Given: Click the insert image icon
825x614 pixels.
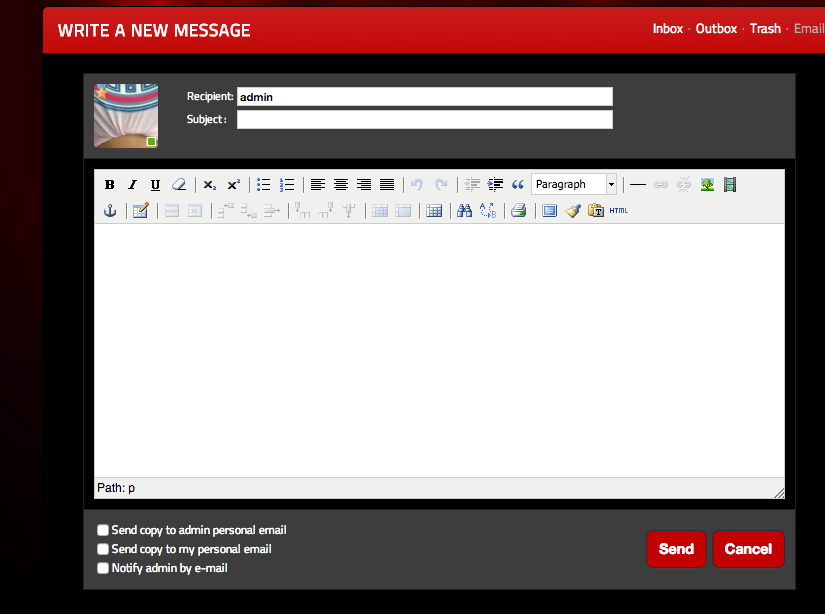Looking at the screenshot, I should [x=707, y=185].
